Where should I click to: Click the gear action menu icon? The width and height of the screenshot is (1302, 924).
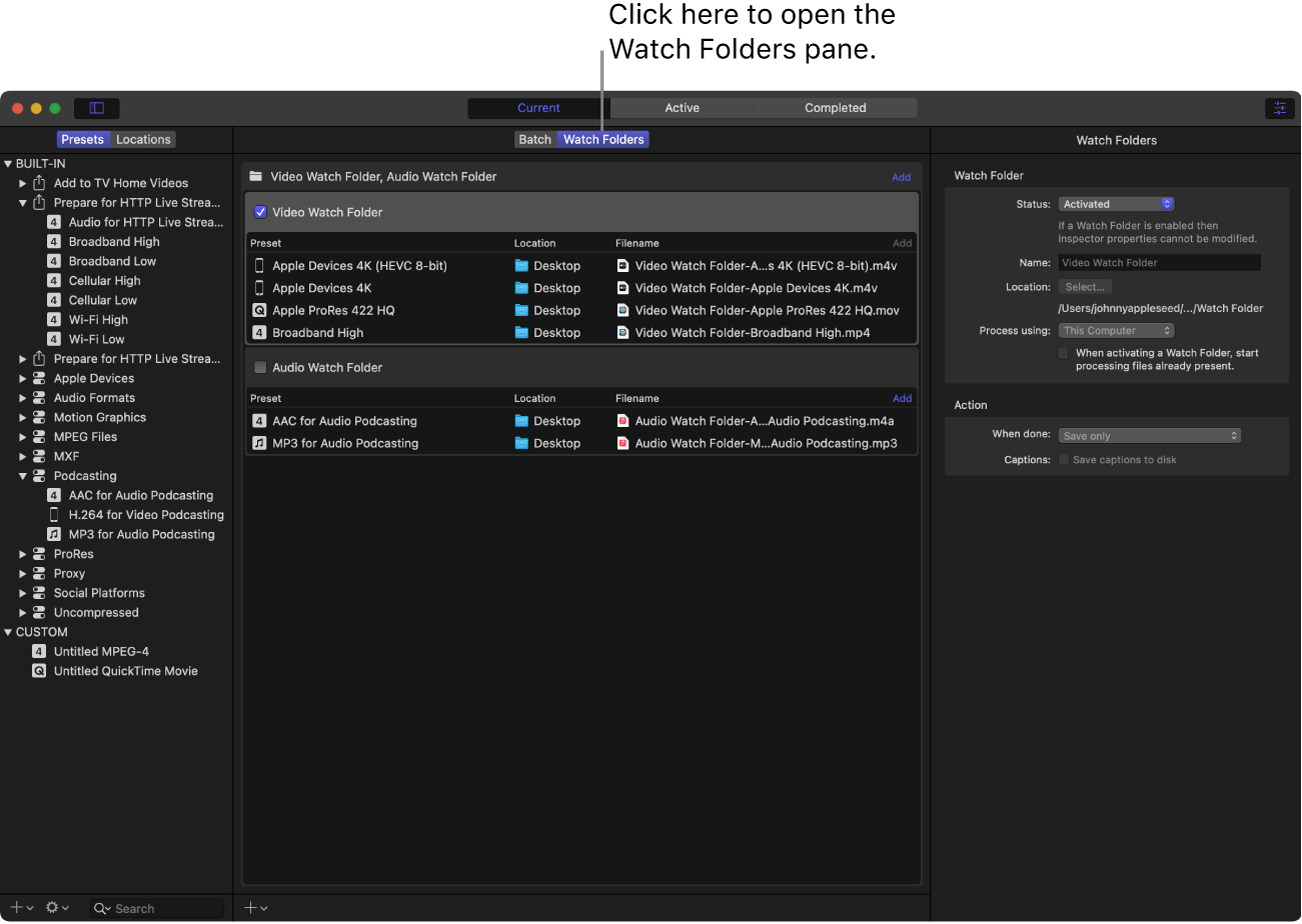point(53,908)
